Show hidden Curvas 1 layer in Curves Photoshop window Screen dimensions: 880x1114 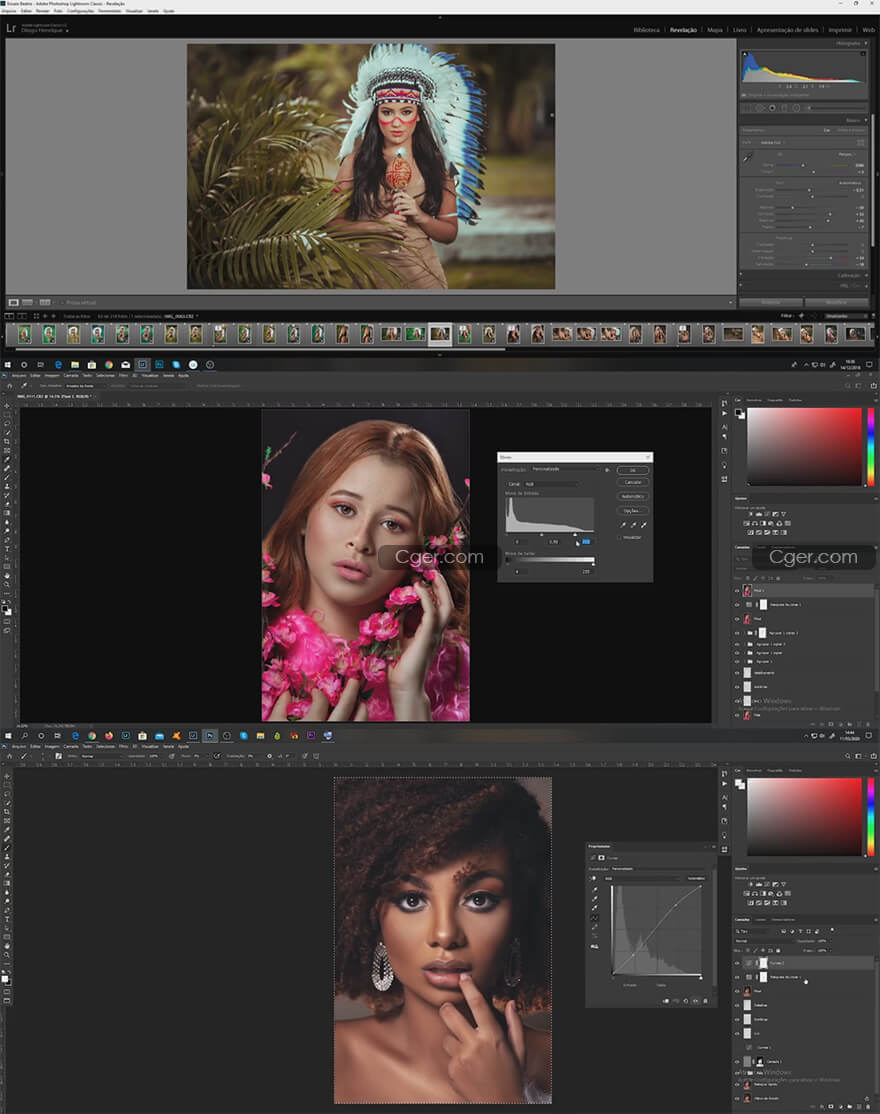point(737,1047)
